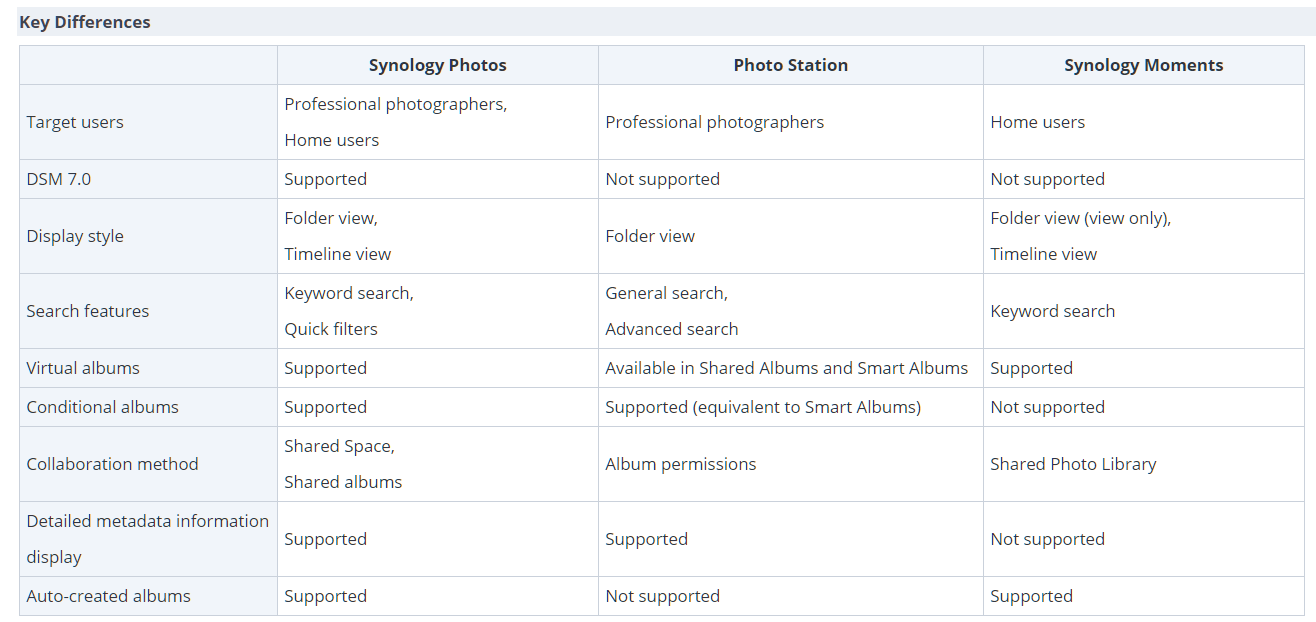Click the Target users row label

coord(75,122)
